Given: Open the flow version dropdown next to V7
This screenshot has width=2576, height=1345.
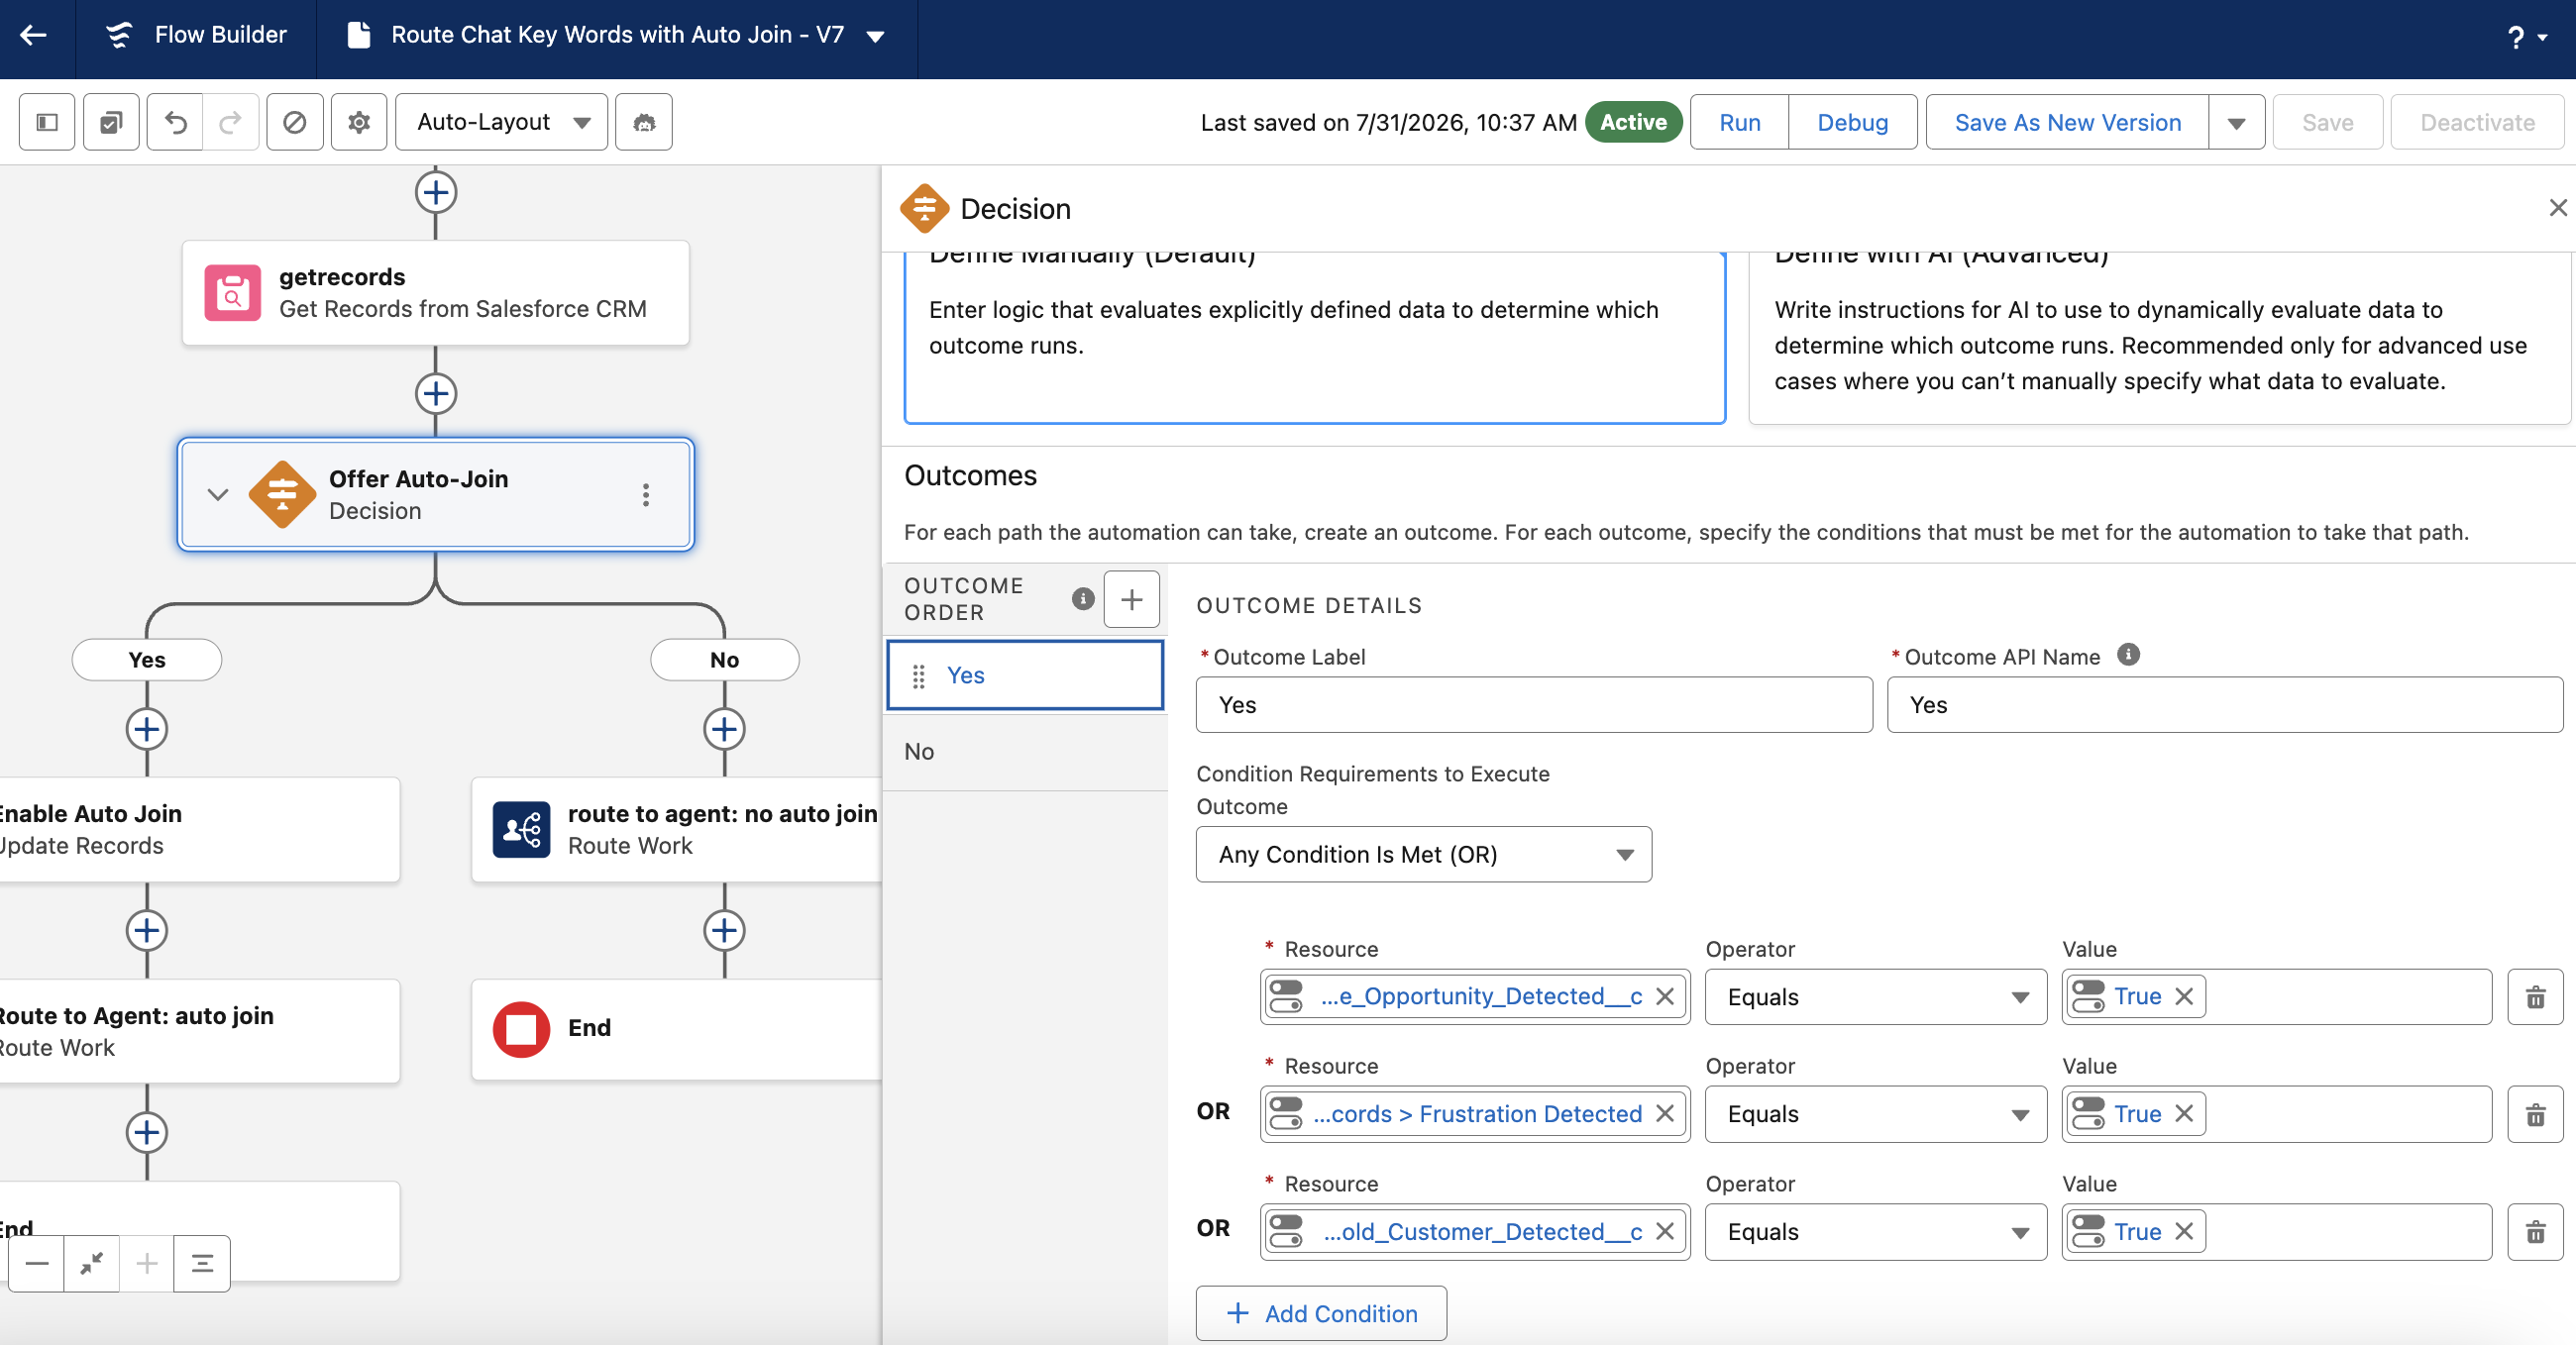Looking at the screenshot, I should (875, 37).
